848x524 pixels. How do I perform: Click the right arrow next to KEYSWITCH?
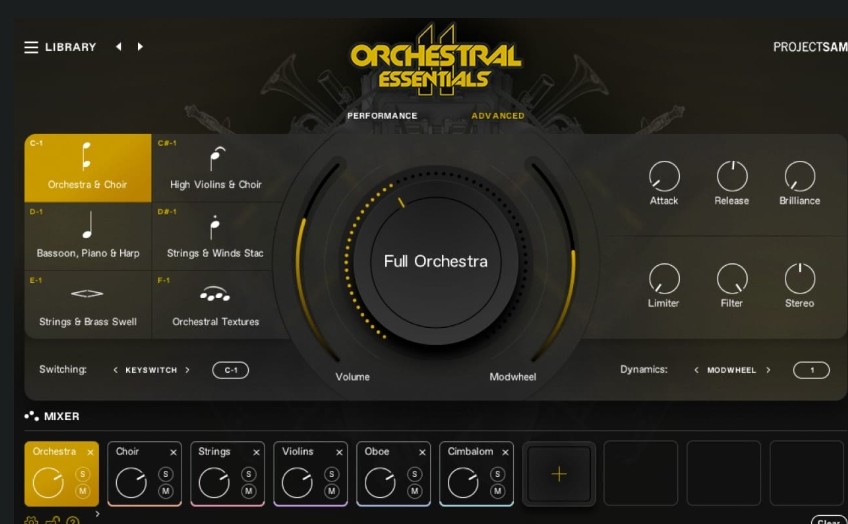(187, 370)
